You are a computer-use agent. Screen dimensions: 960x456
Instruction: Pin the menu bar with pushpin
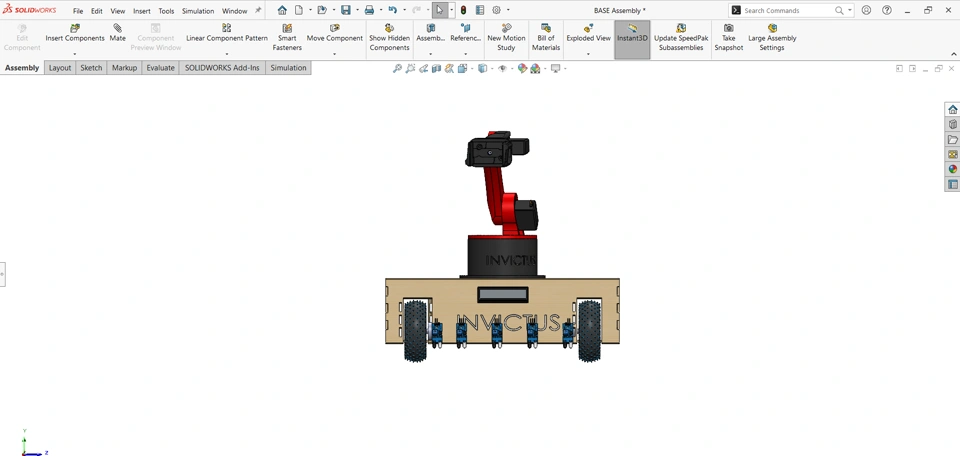[258, 10]
